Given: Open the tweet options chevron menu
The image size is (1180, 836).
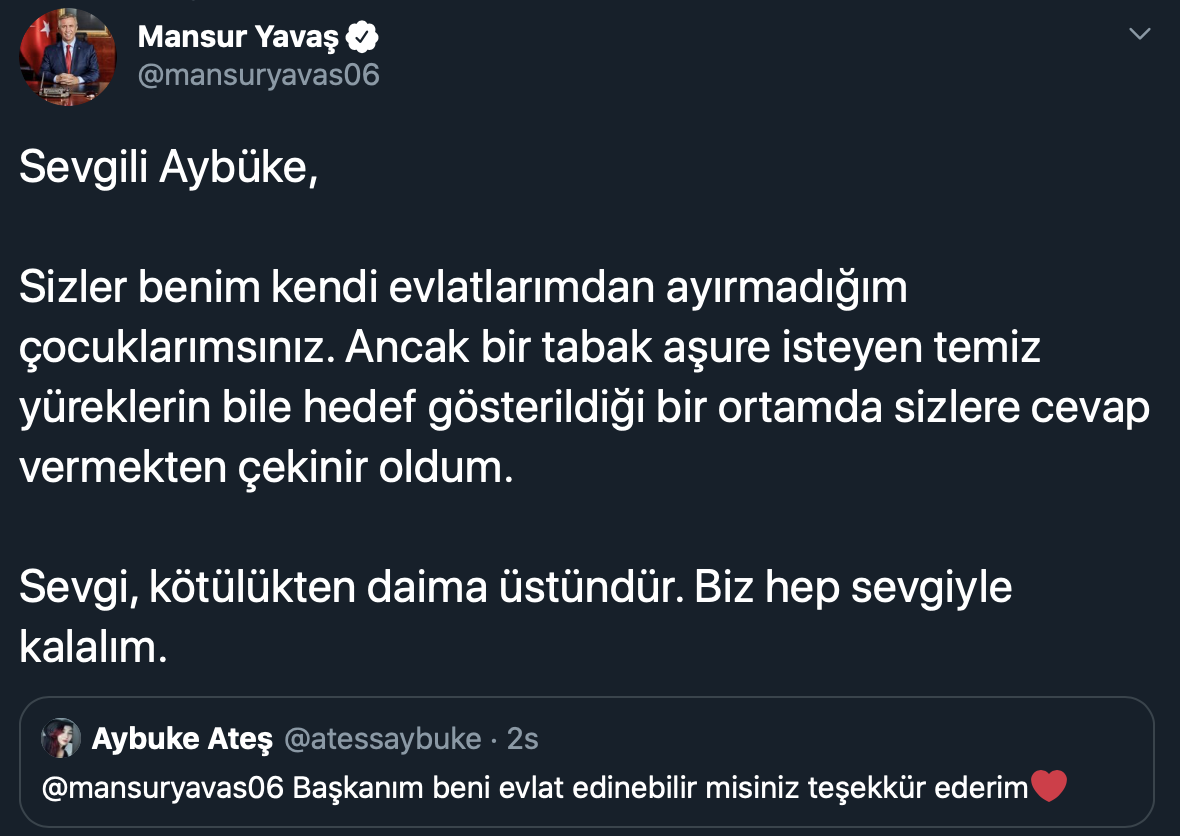Looking at the screenshot, I should [x=1139, y=35].
